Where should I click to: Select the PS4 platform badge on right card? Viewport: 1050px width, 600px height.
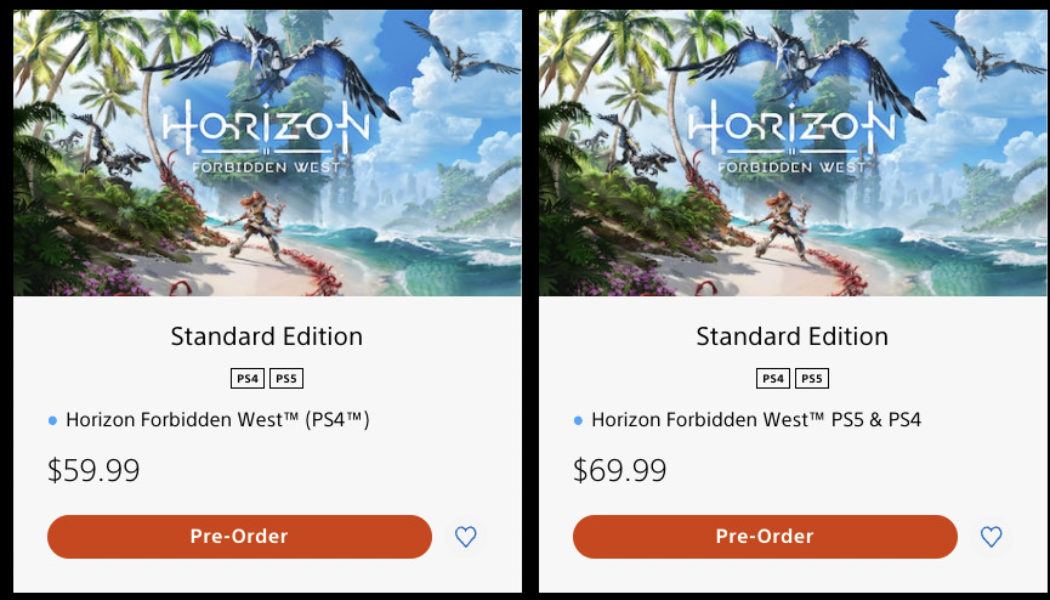[x=771, y=378]
